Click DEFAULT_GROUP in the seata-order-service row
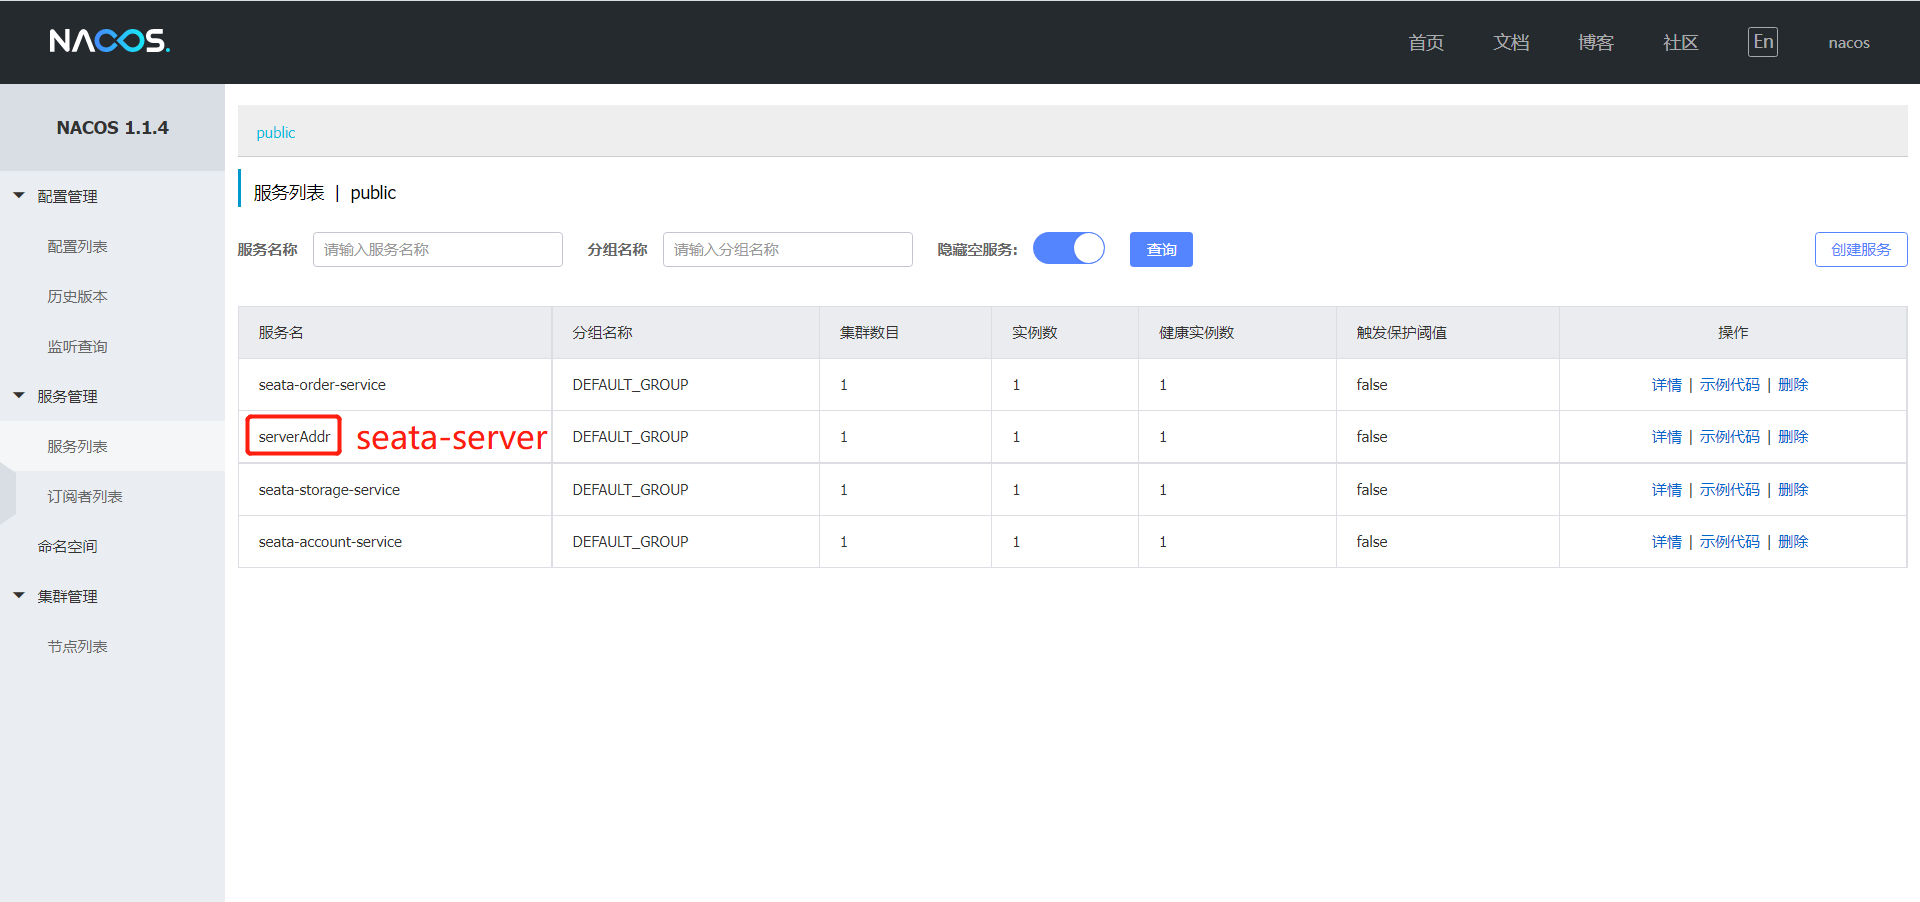This screenshot has width=1920, height=902. (x=630, y=385)
